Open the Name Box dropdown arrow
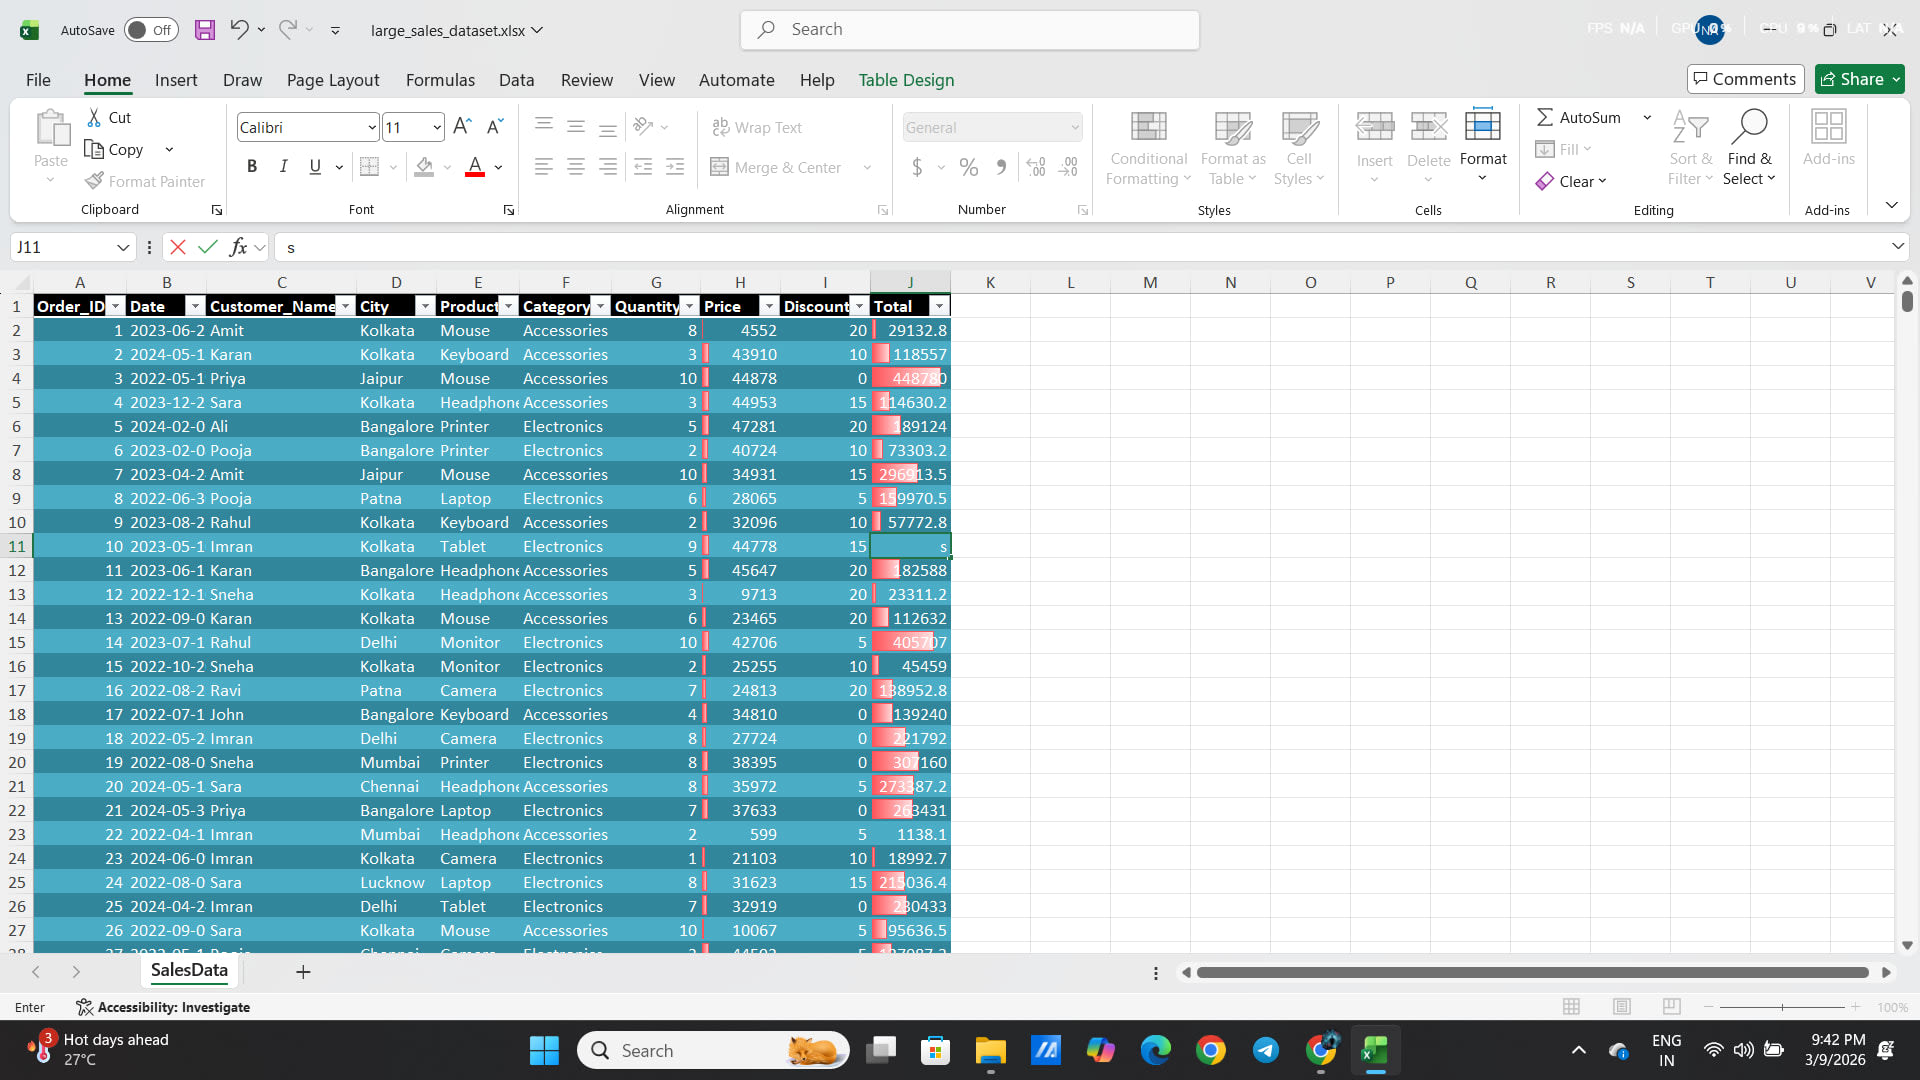The image size is (1920, 1080). point(122,247)
